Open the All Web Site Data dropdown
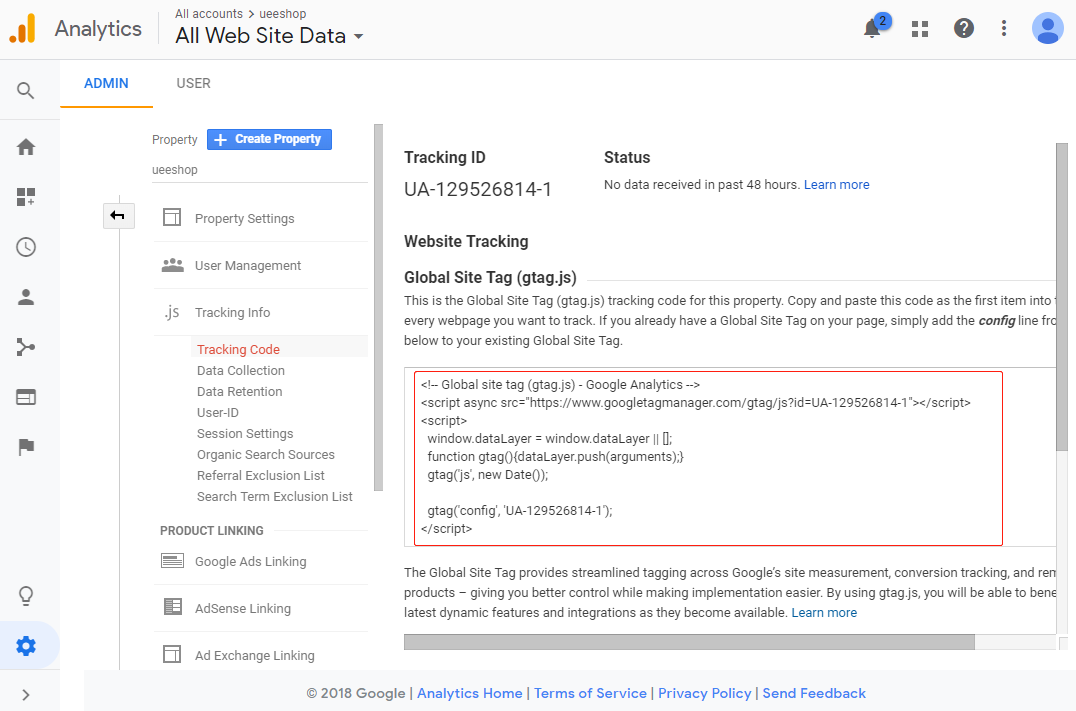 [269, 36]
